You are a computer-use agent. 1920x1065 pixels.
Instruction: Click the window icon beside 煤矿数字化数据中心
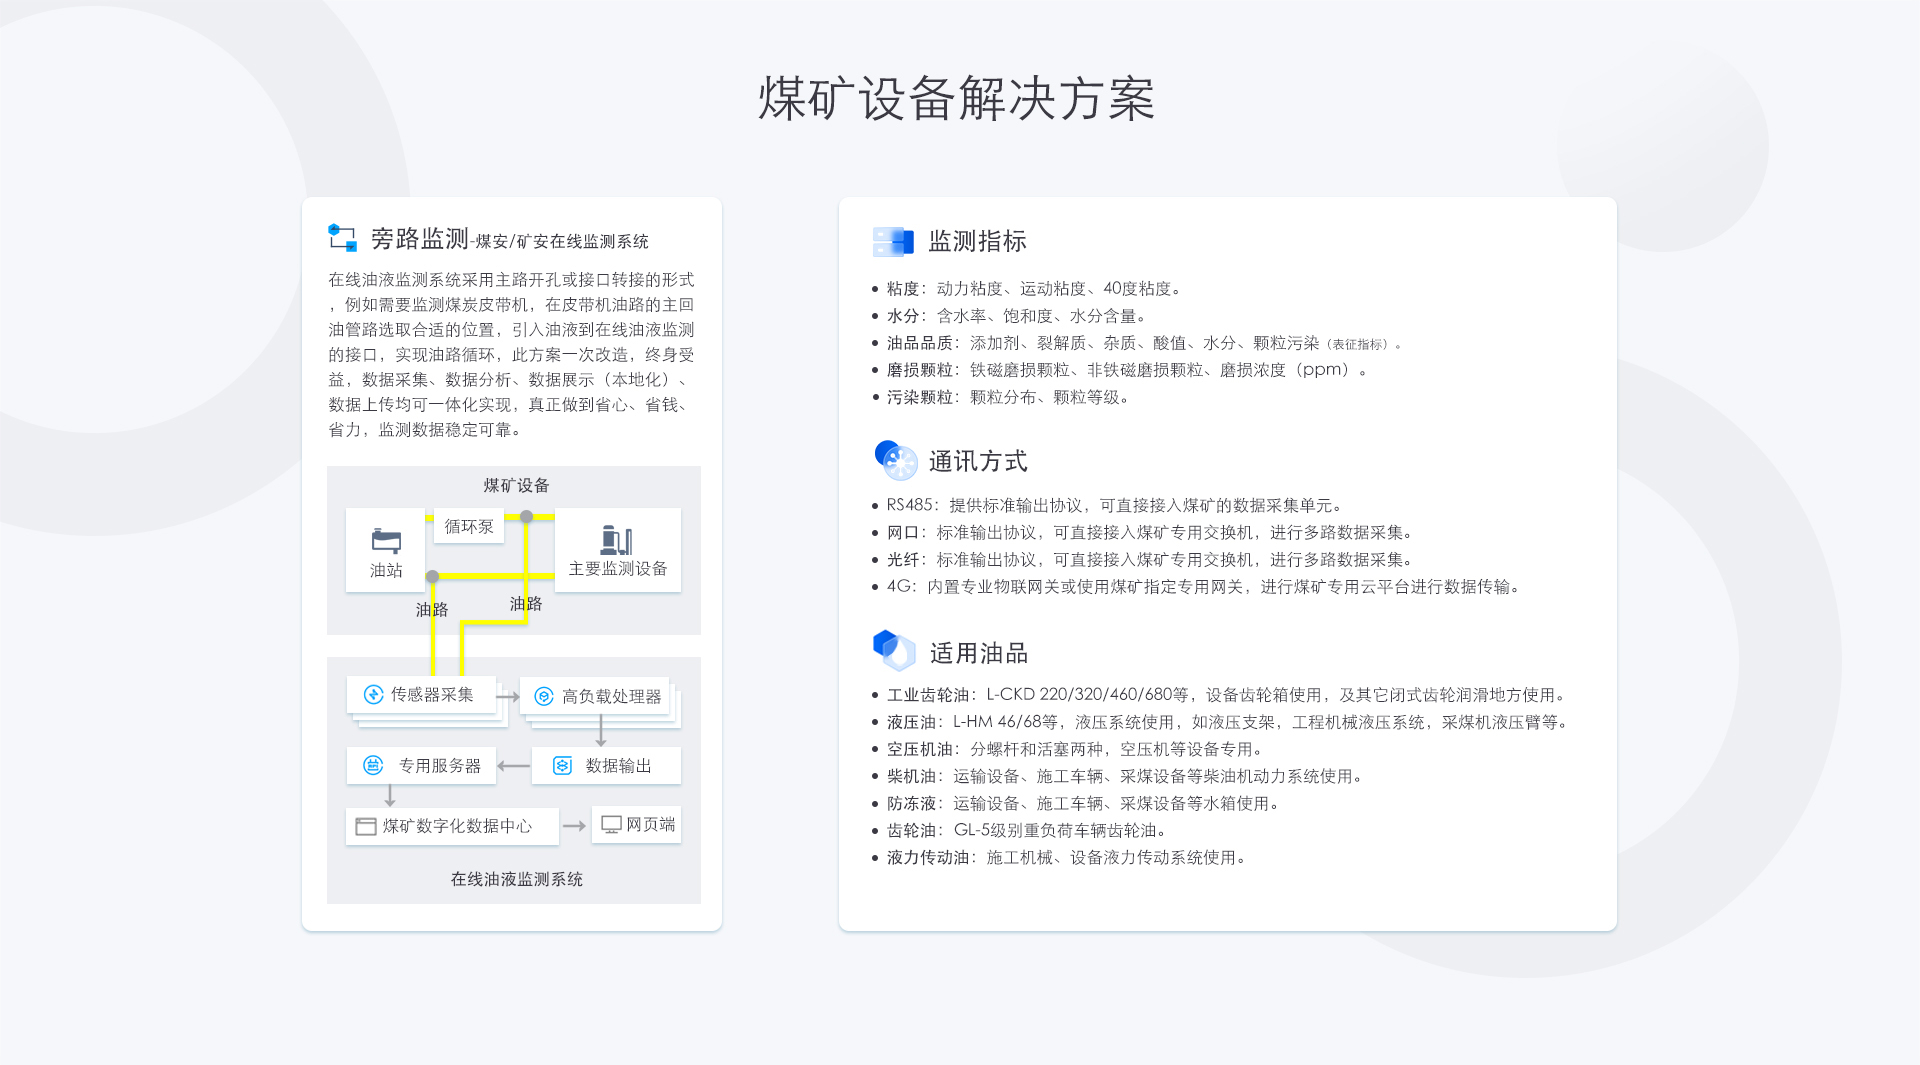click(x=366, y=827)
